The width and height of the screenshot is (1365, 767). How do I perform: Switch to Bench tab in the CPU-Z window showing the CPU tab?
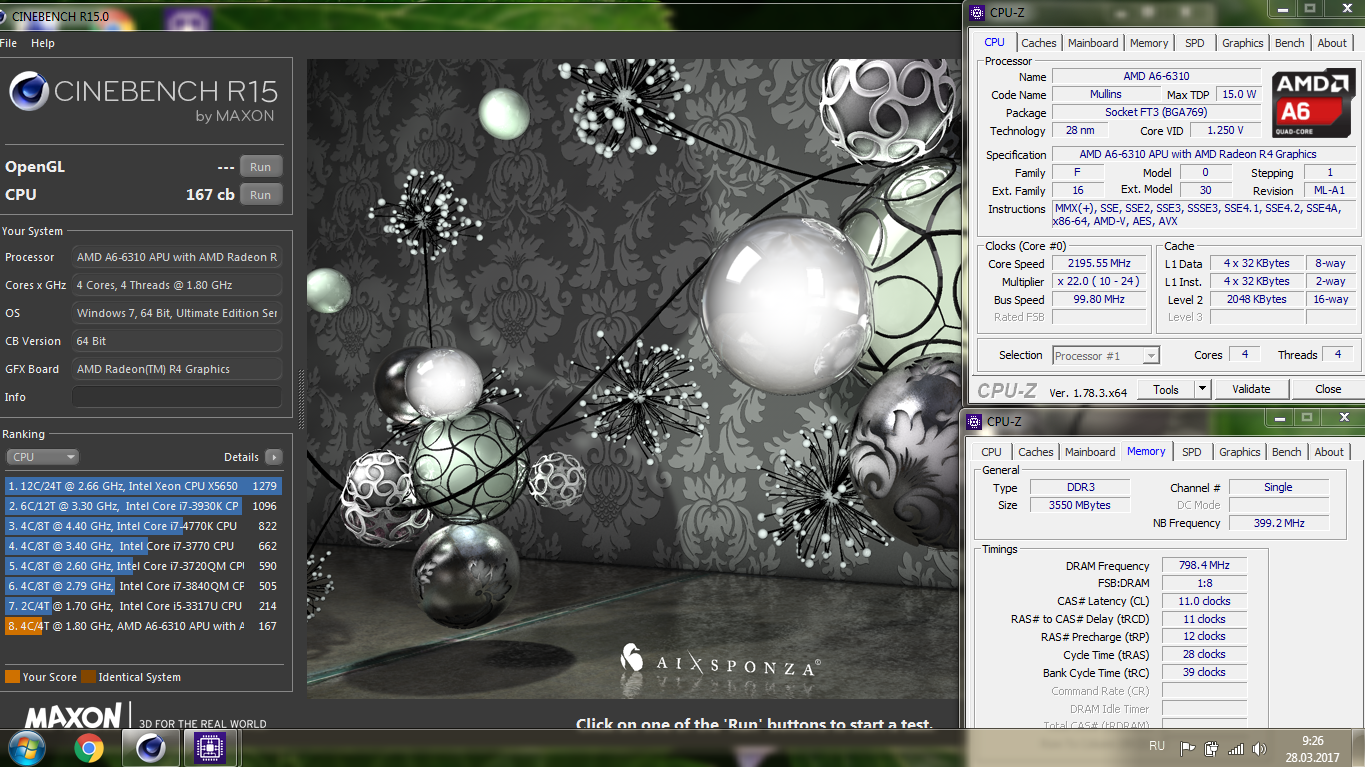1289,43
